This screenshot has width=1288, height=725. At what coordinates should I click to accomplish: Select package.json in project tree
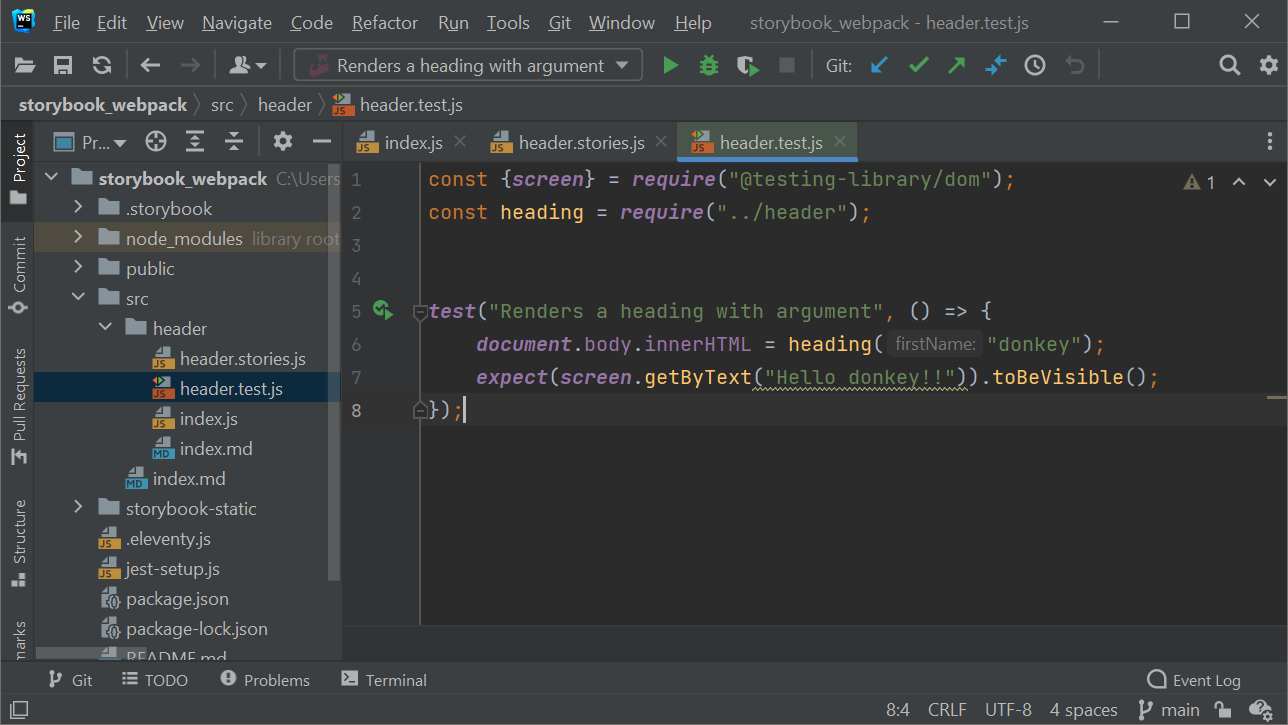pyautogui.click(x=177, y=598)
